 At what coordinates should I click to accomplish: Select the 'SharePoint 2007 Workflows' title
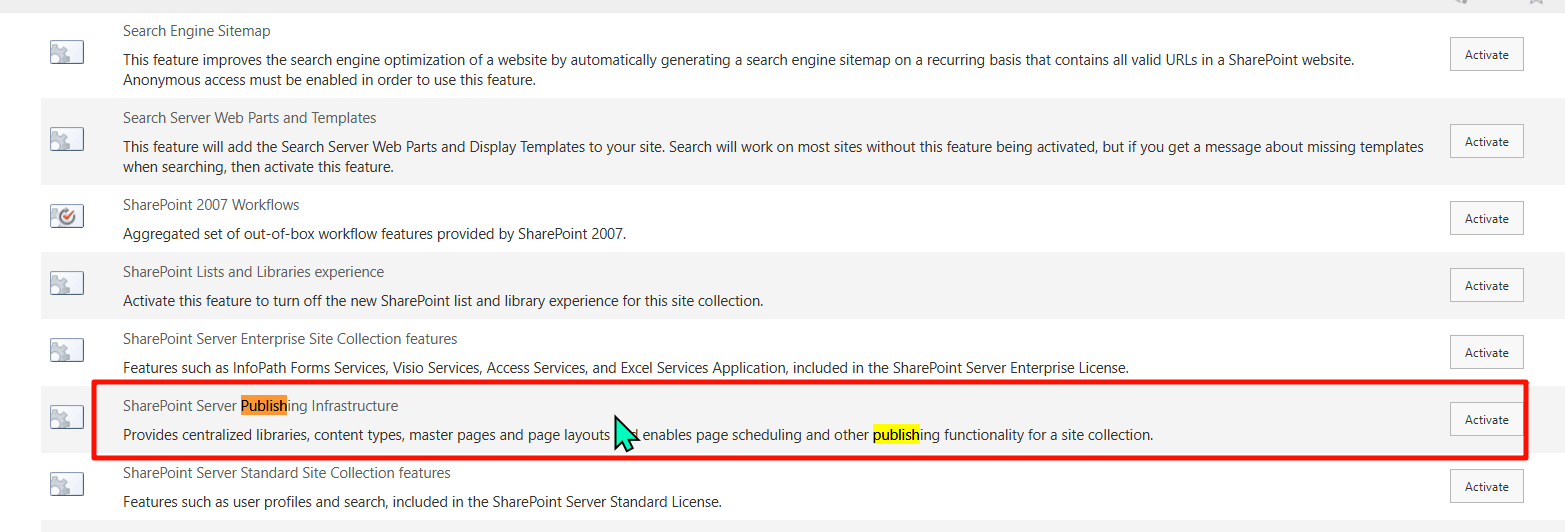(211, 205)
